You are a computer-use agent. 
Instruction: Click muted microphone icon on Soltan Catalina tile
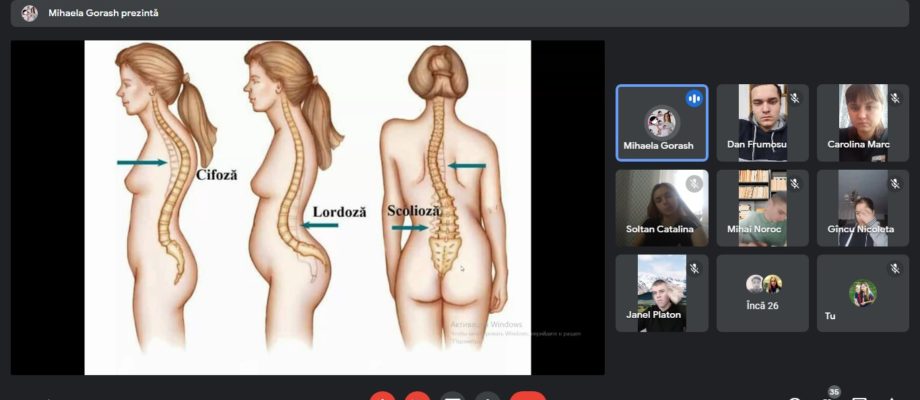[x=694, y=184]
